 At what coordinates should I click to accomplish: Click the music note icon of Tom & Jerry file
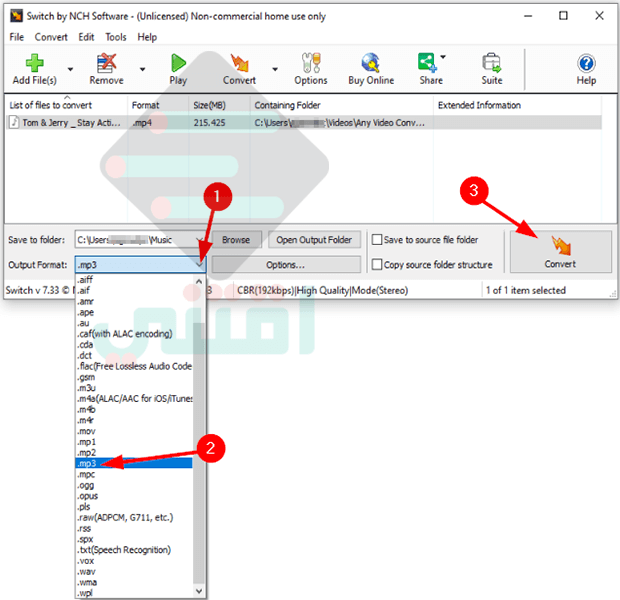pos(14,122)
